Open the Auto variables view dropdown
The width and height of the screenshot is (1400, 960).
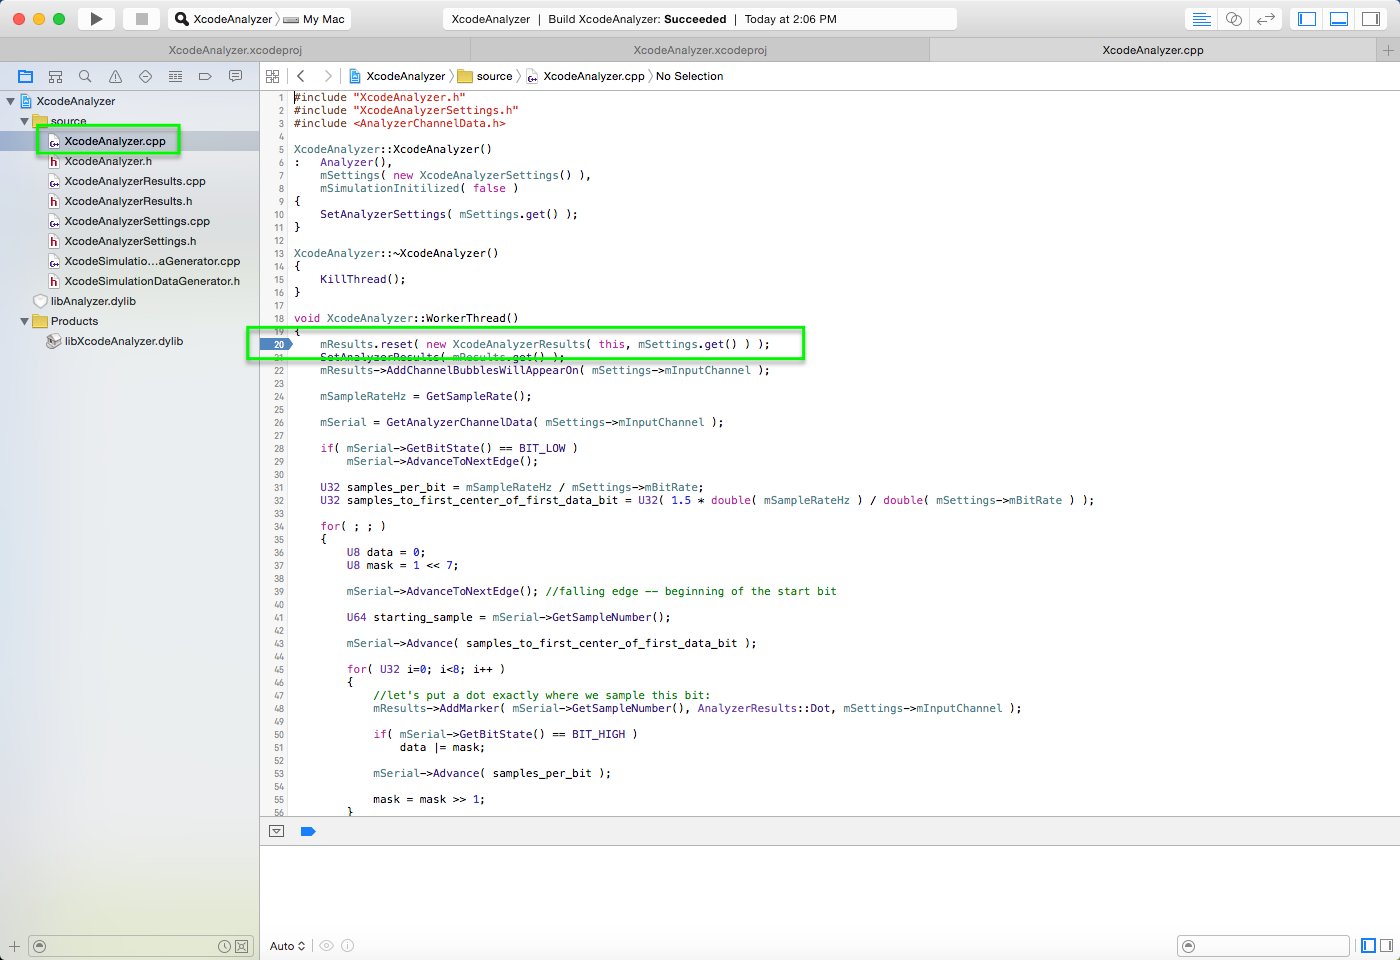pos(287,946)
